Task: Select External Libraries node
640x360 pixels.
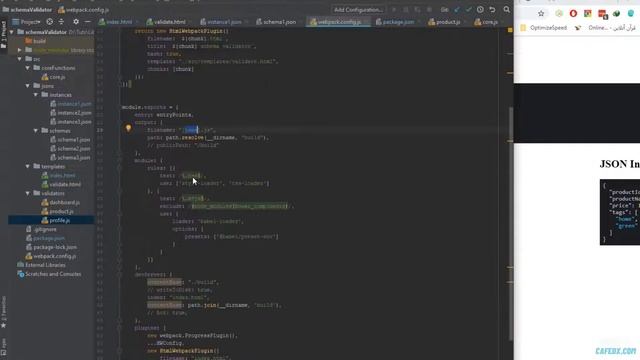Action: click(41, 265)
